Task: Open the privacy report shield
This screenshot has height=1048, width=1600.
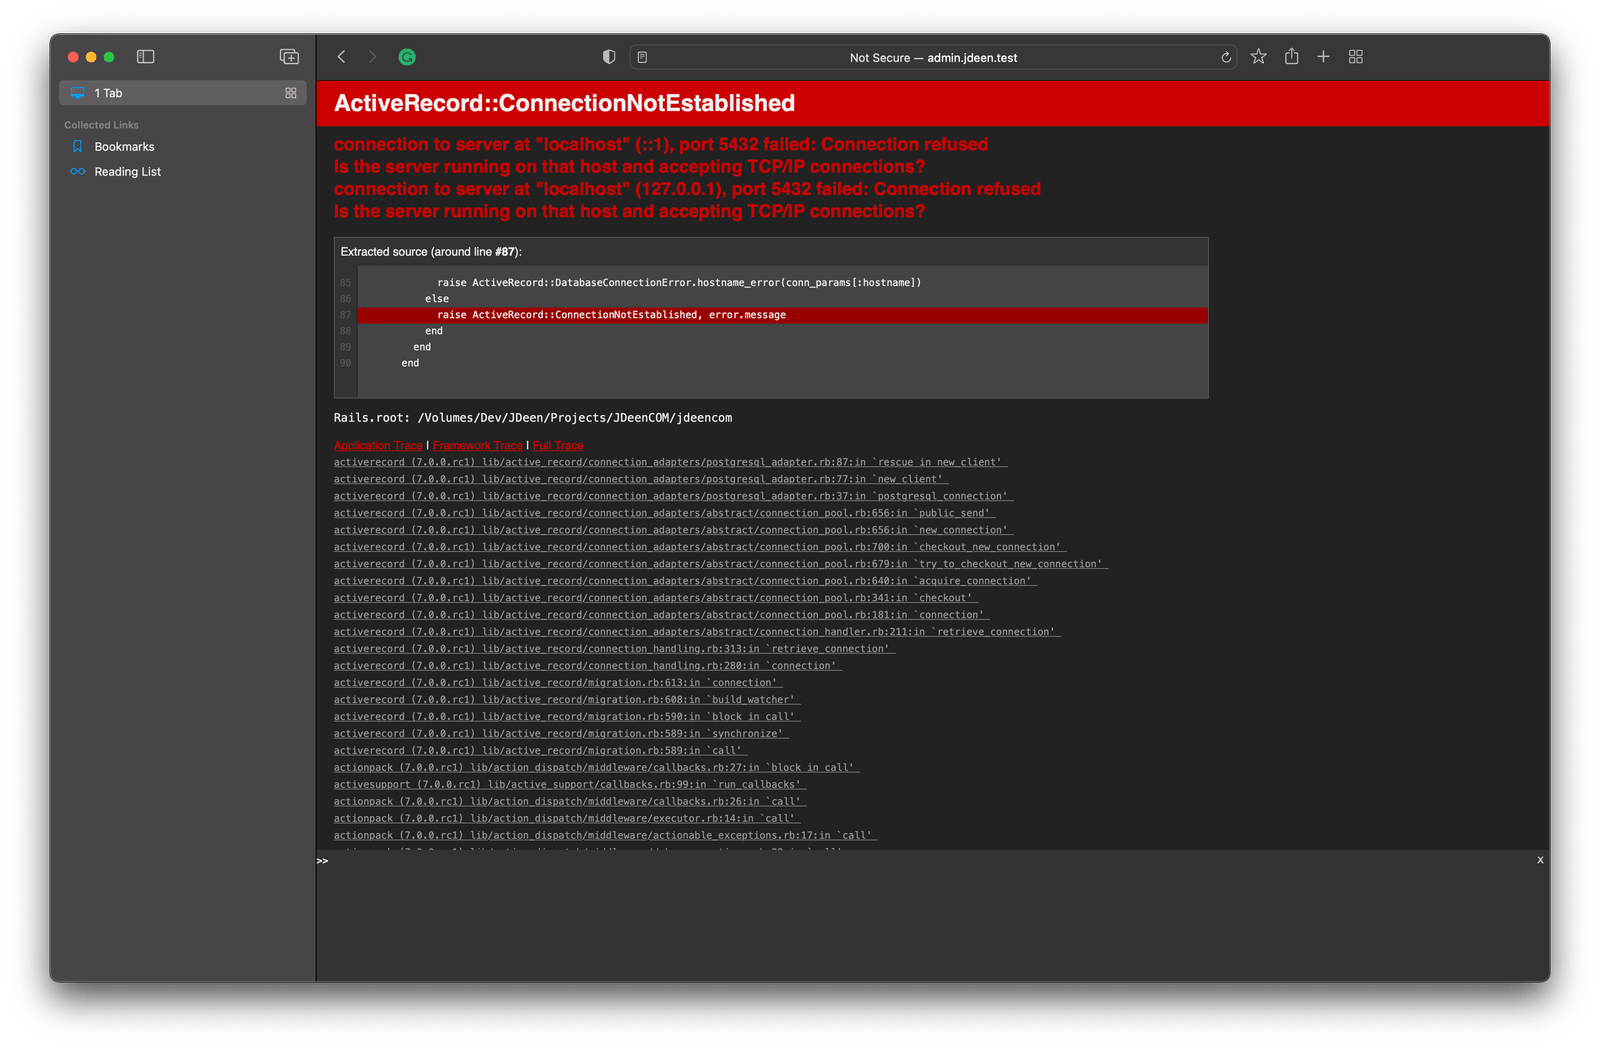Action: tap(609, 57)
